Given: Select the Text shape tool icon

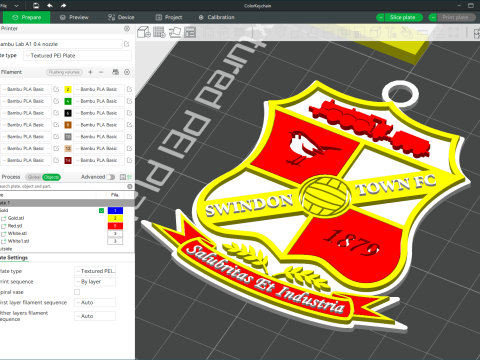Looking at the screenshot, I should tap(391, 32).
